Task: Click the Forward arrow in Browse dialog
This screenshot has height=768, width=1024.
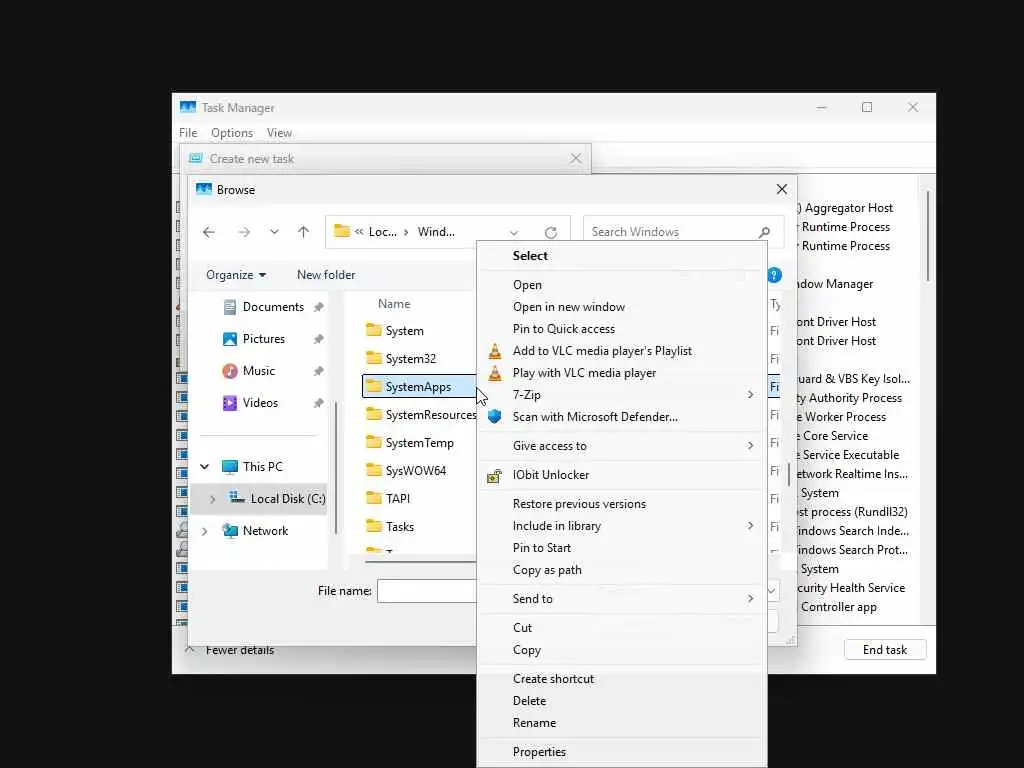Action: pyautogui.click(x=244, y=232)
